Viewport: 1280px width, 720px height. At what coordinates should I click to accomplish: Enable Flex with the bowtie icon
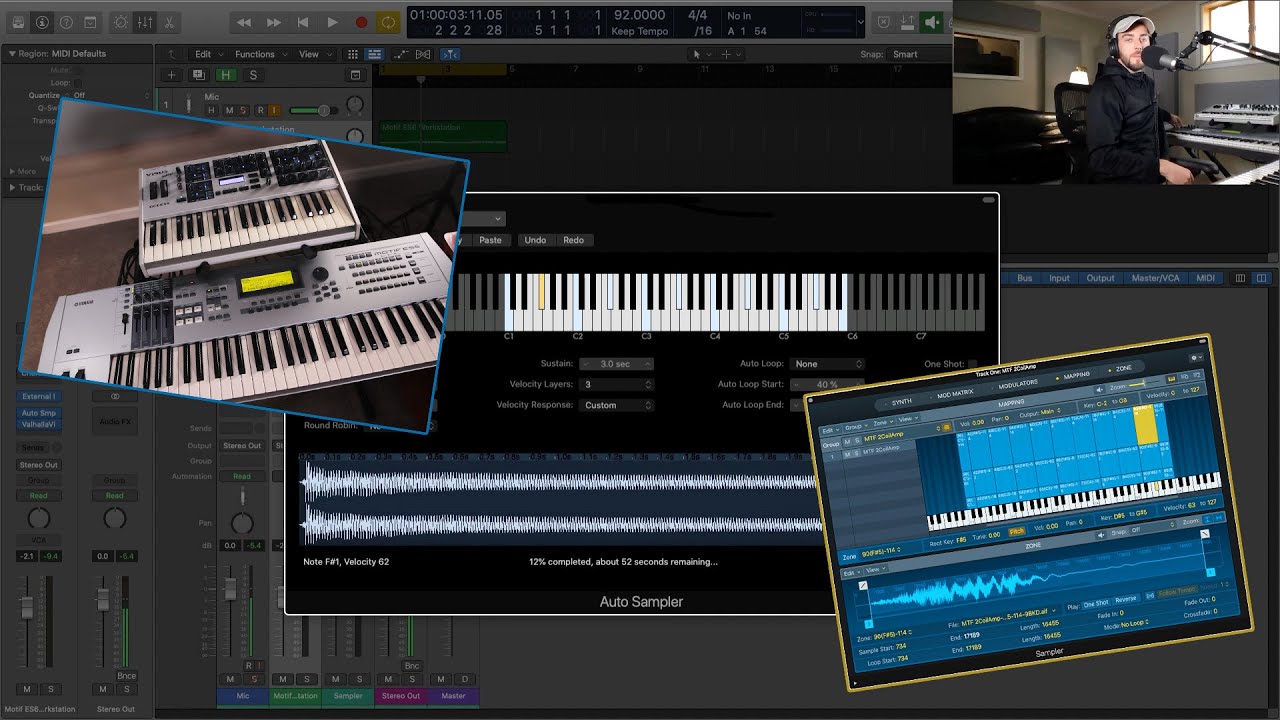pos(423,54)
